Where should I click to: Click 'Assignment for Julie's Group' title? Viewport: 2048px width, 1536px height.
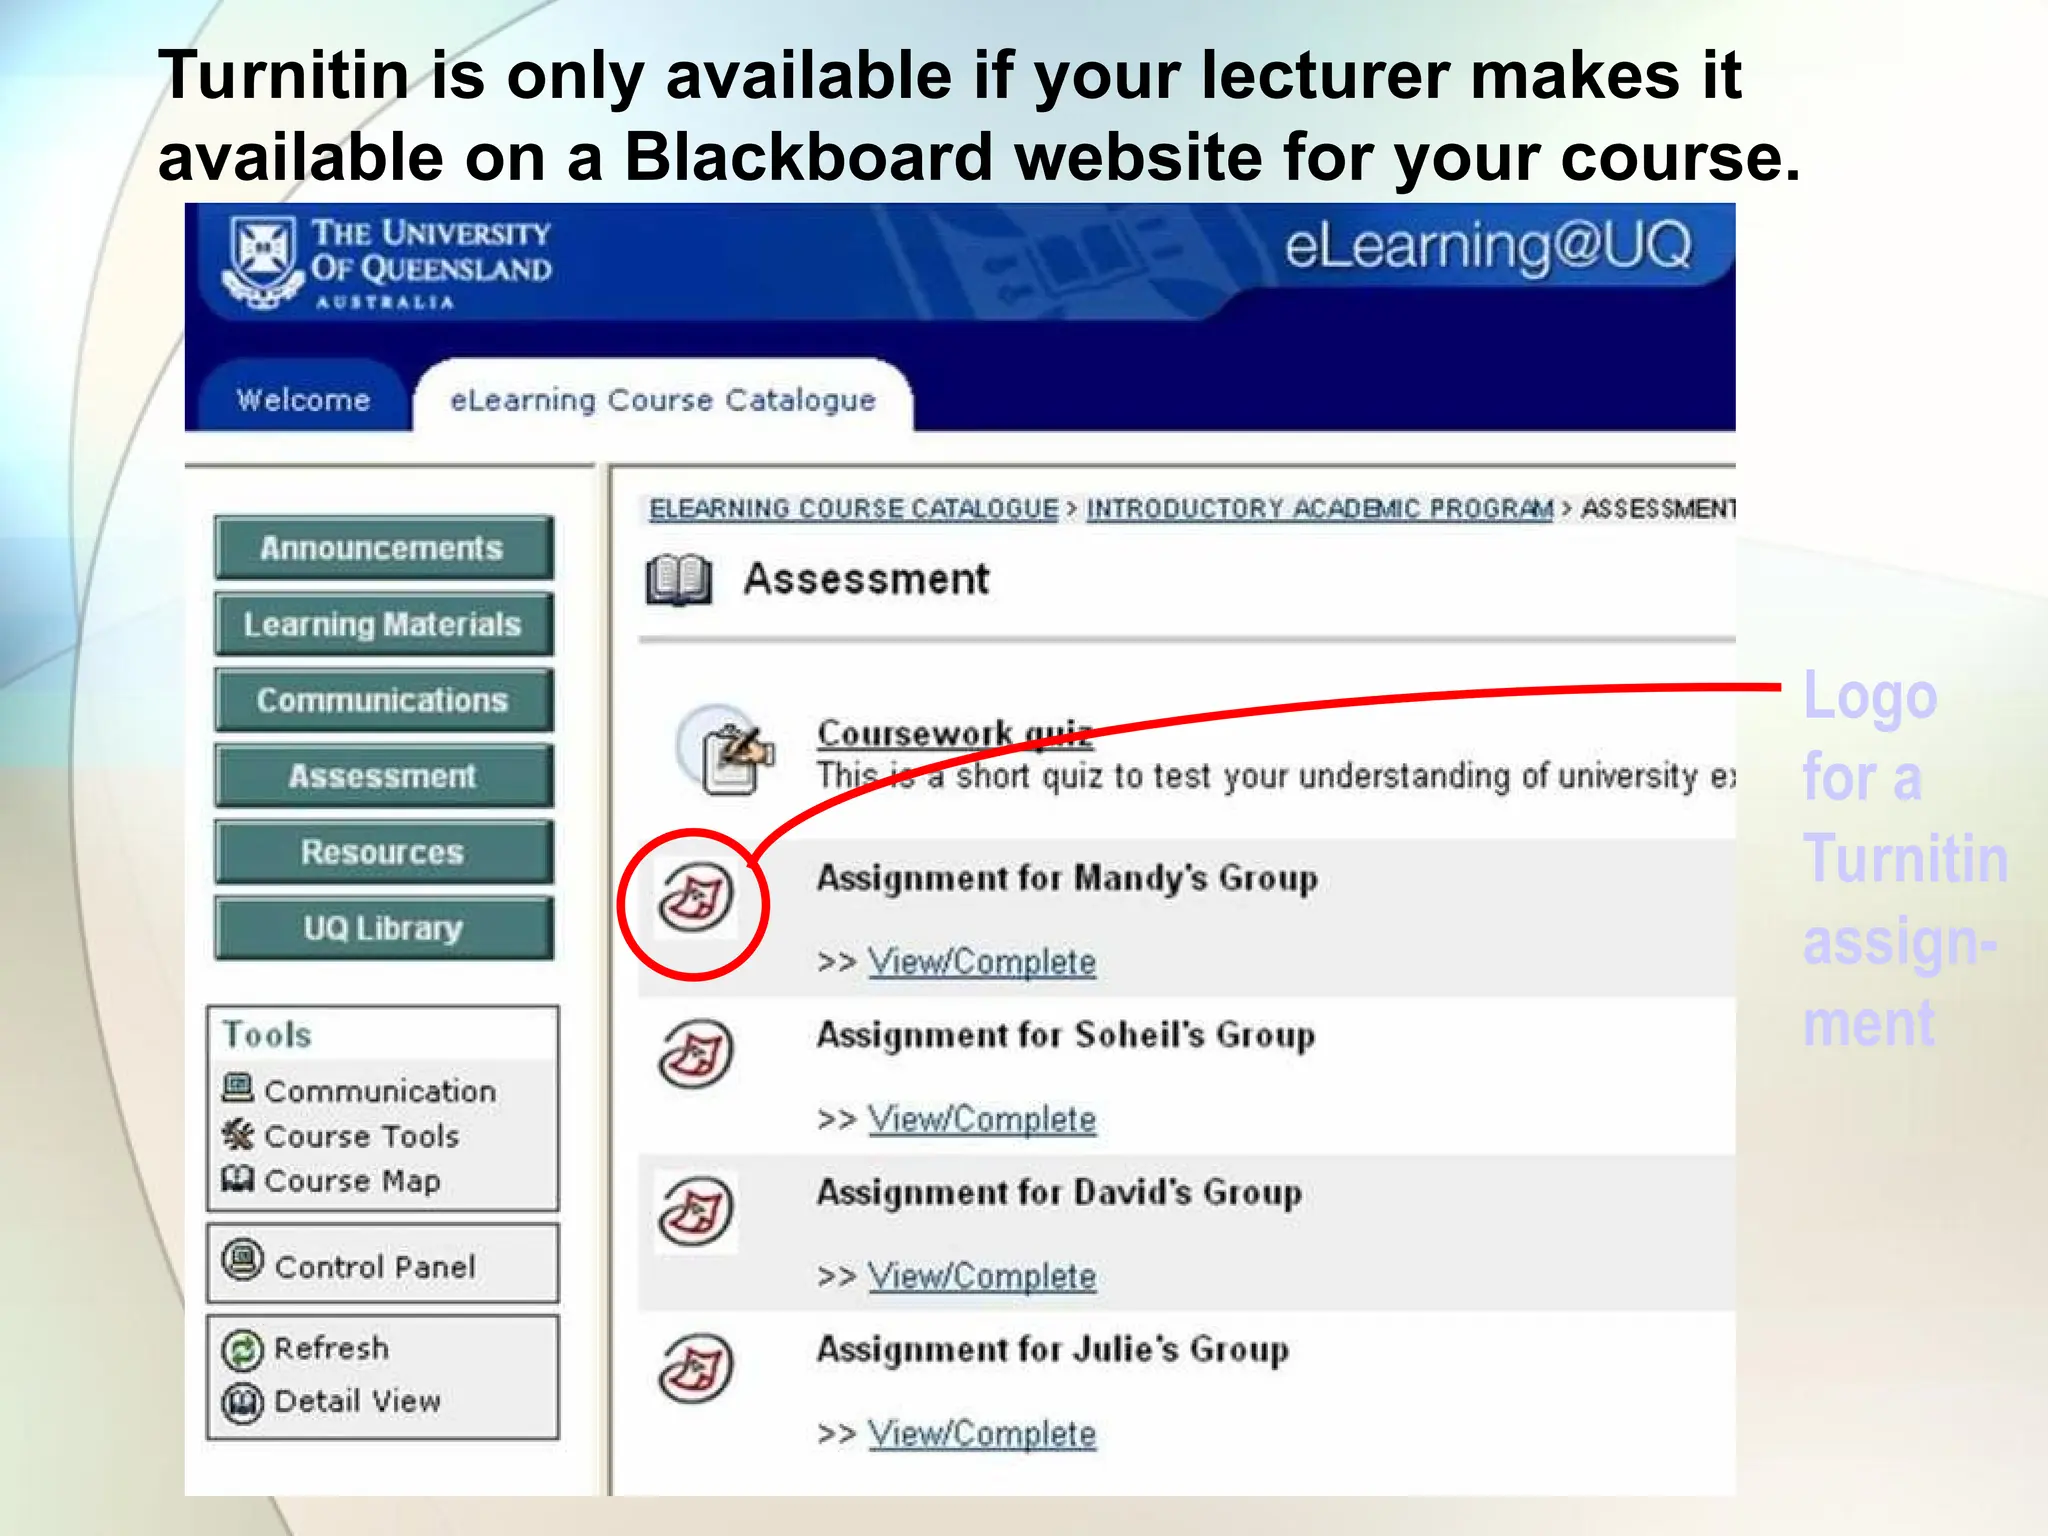point(1053,1350)
